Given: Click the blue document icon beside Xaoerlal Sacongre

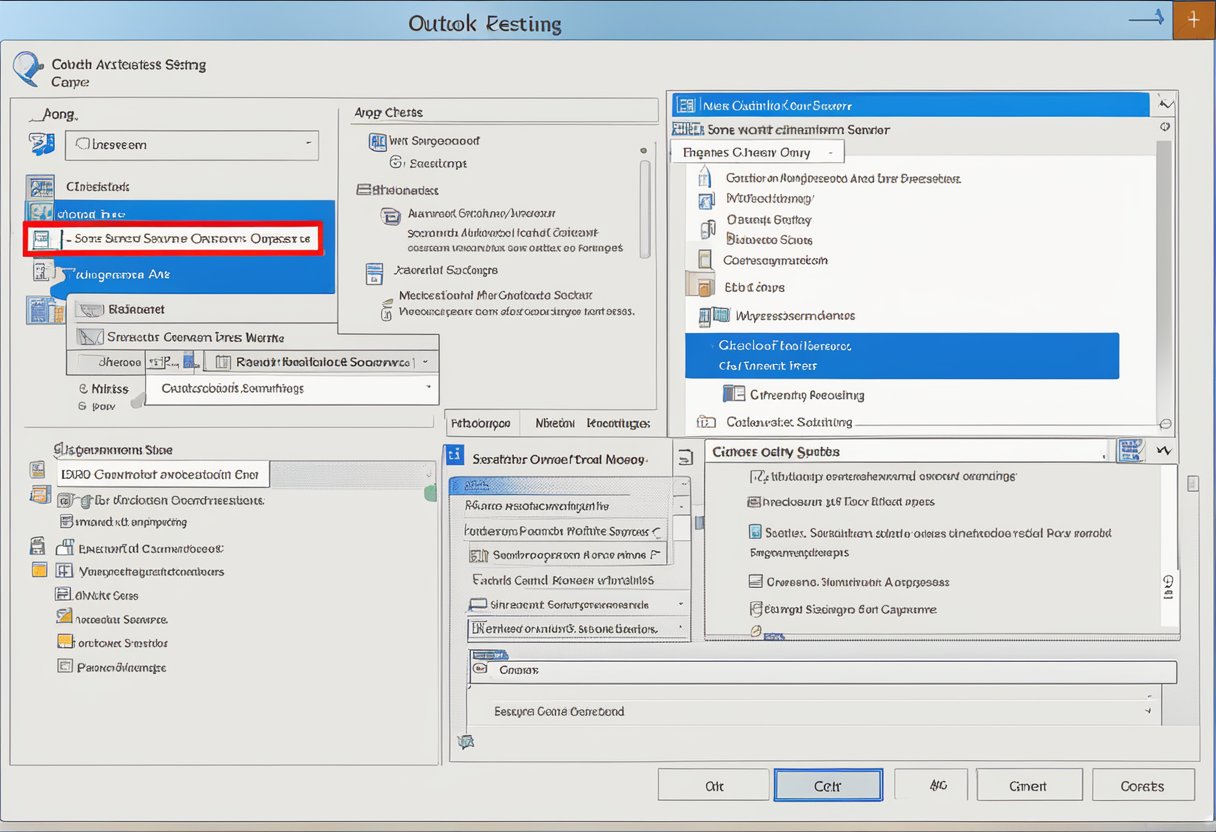Looking at the screenshot, I should 375,272.
